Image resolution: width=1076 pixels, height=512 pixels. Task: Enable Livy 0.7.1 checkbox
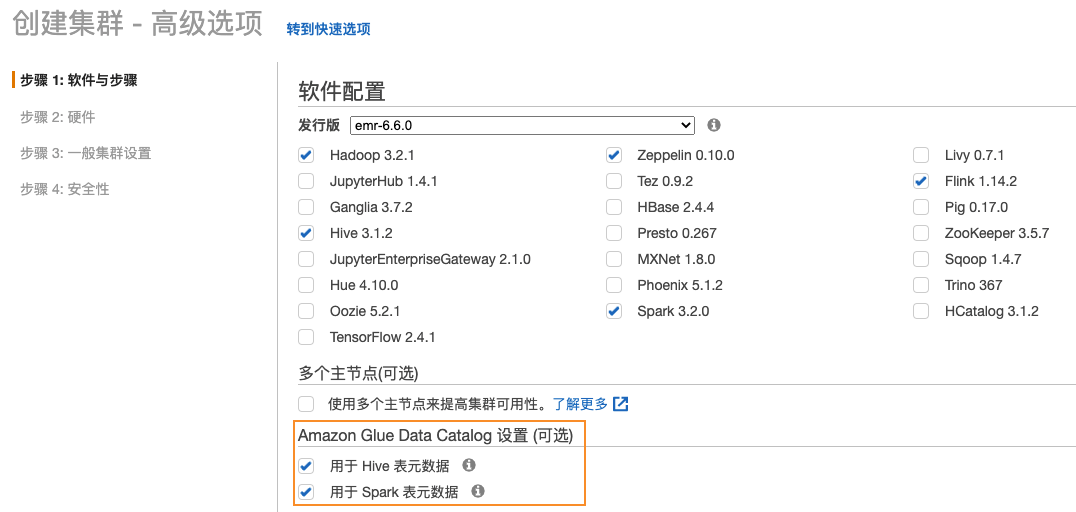[921, 155]
